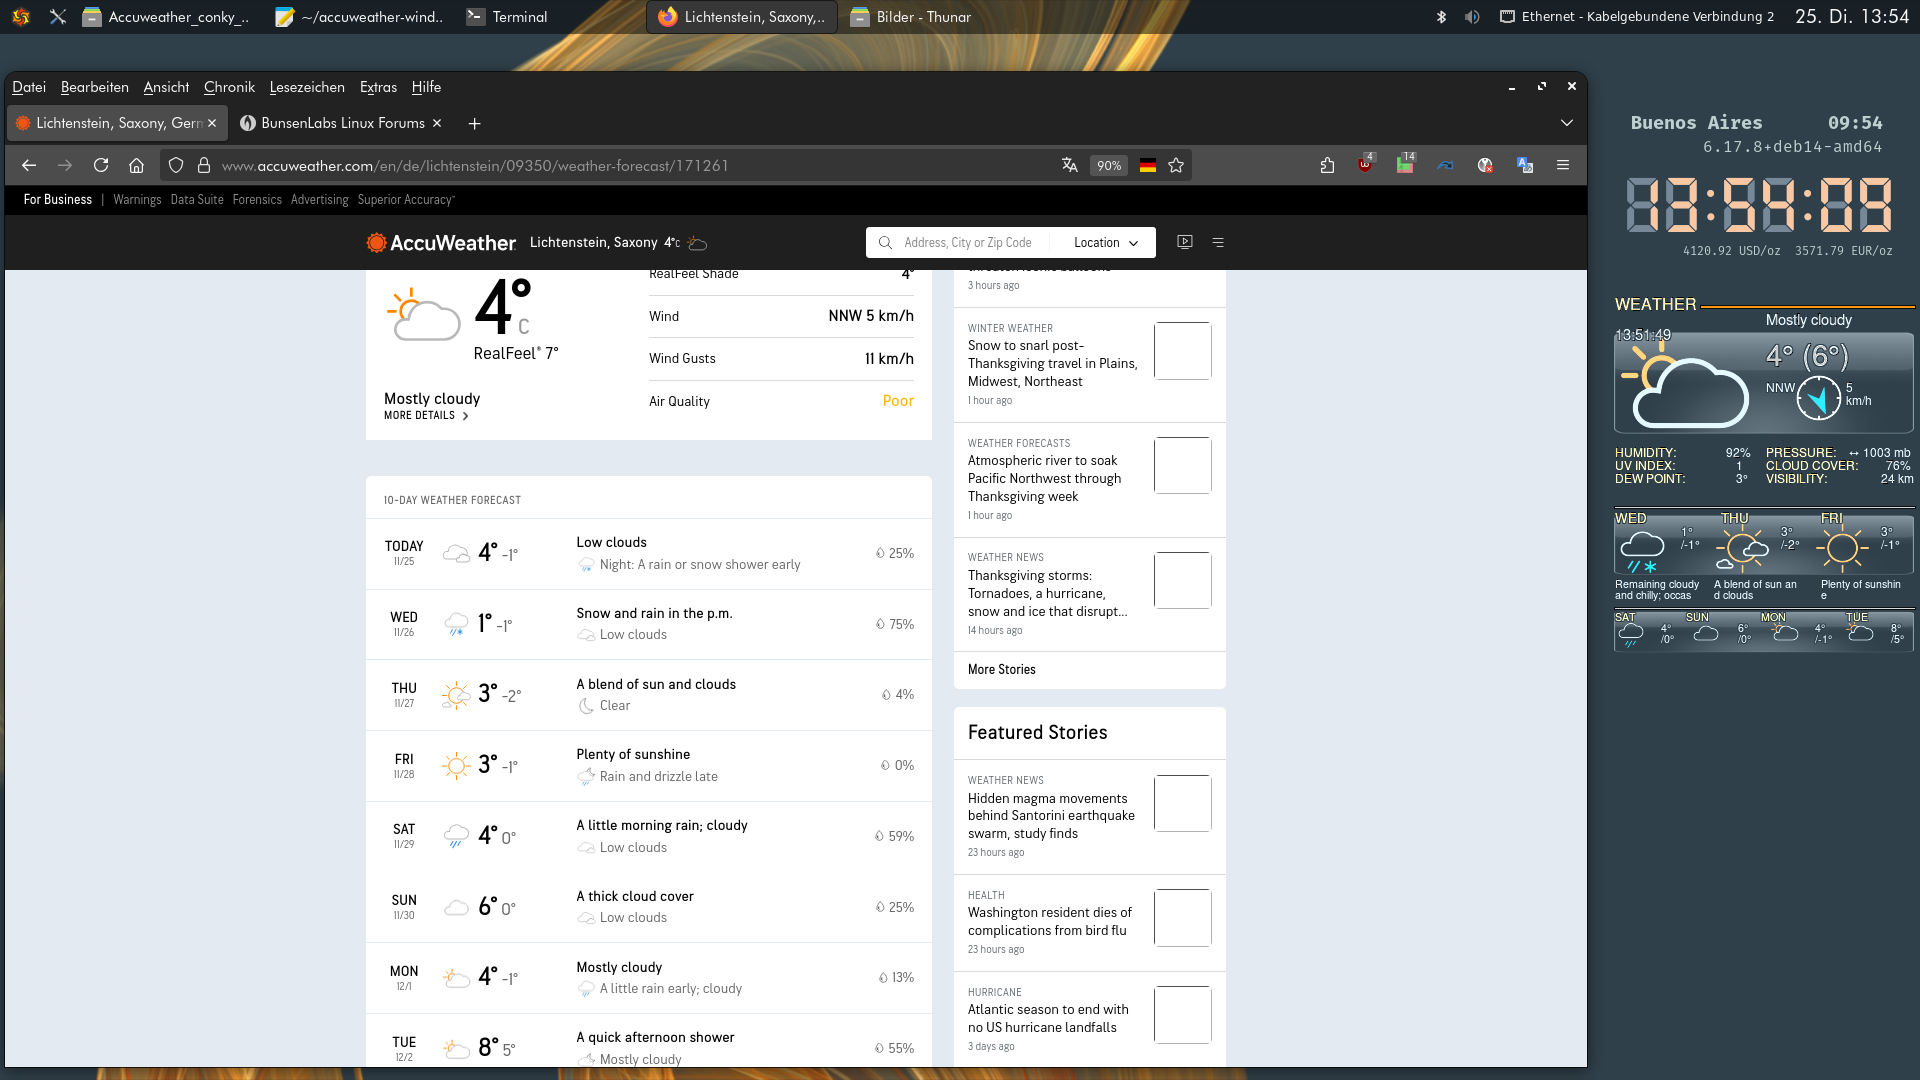Viewport: 1920px width, 1080px height.
Task: Open the AccuWeather site menu hamburger icon
Action: 1218,242
